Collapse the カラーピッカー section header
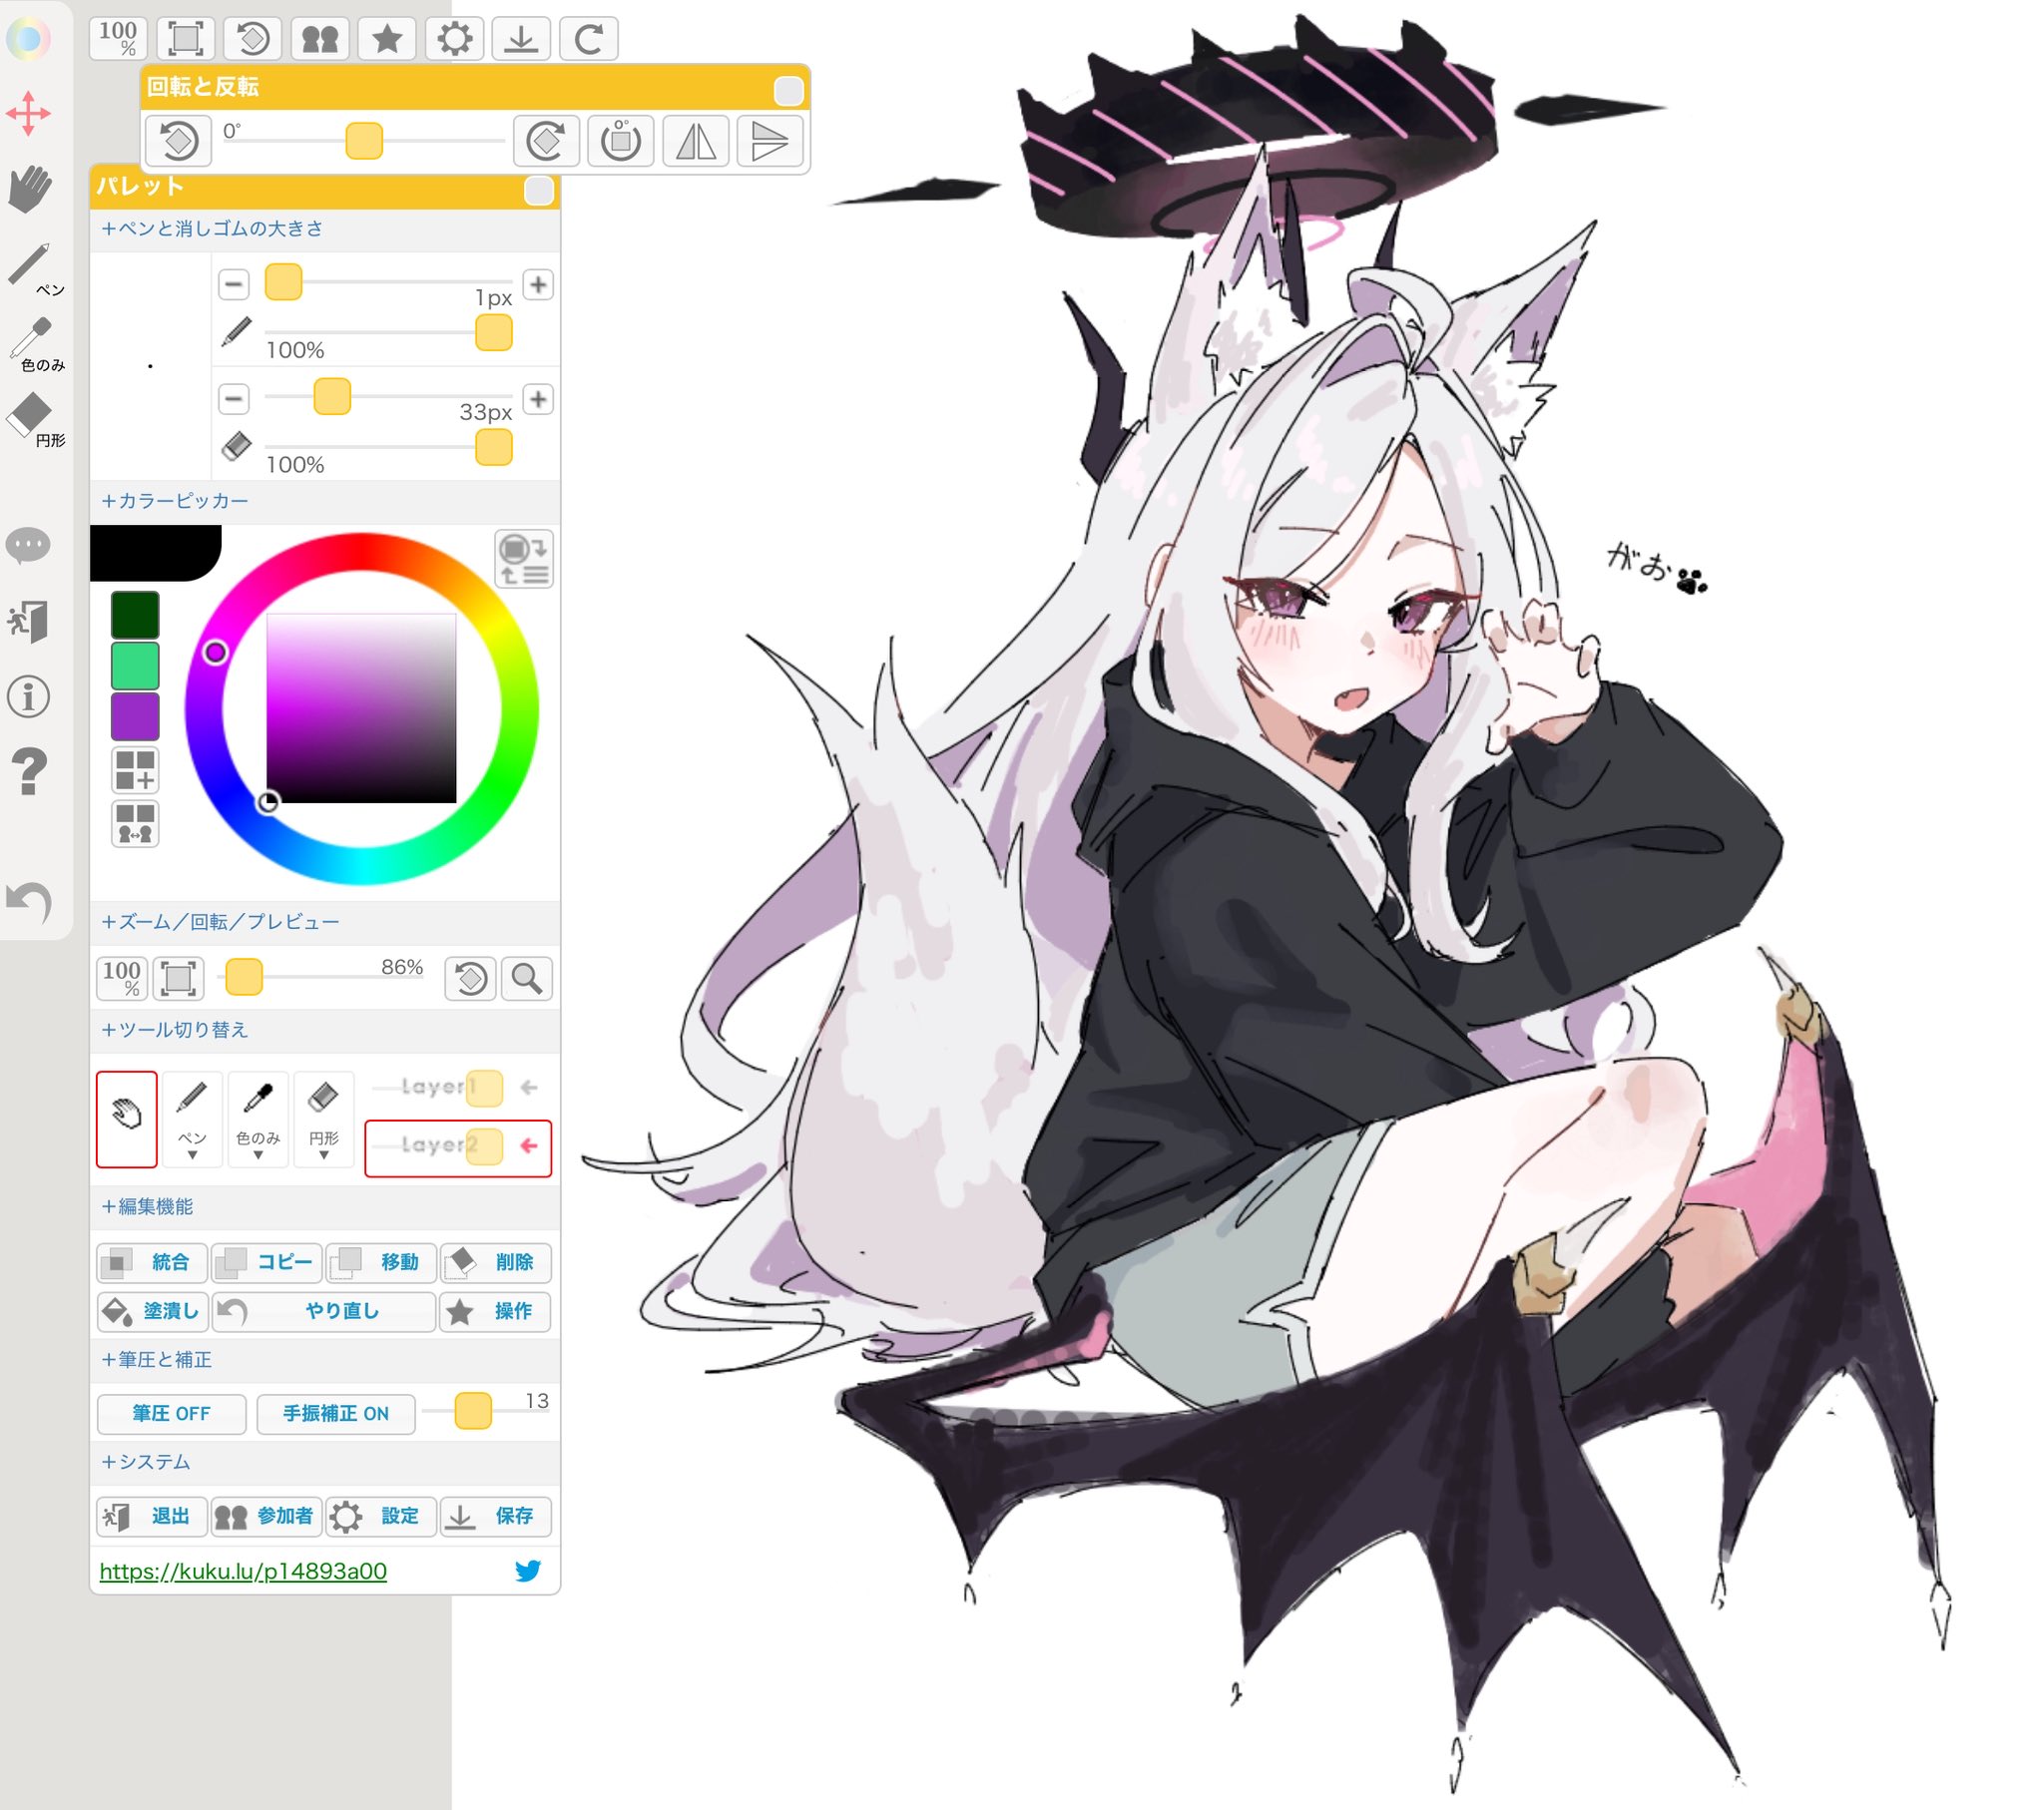Image resolution: width=2044 pixels, height=1810 pixels. (x=175, y=500)
